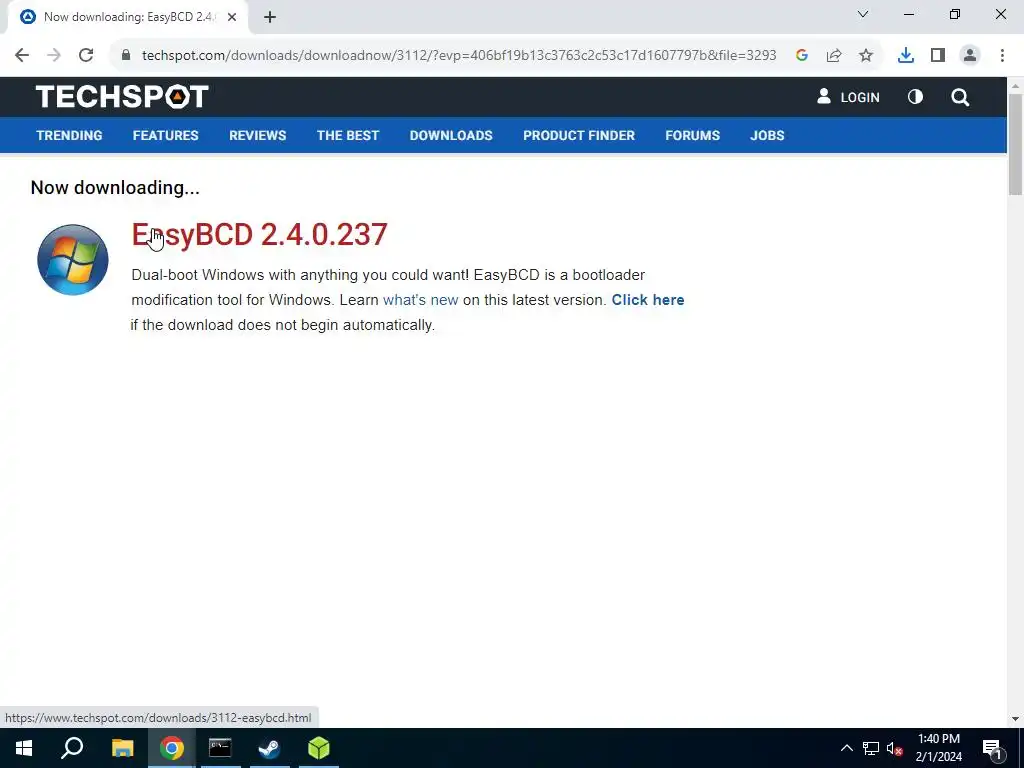Open the REVIEWS menu item
1024x768 pixels.
point(257,135)
